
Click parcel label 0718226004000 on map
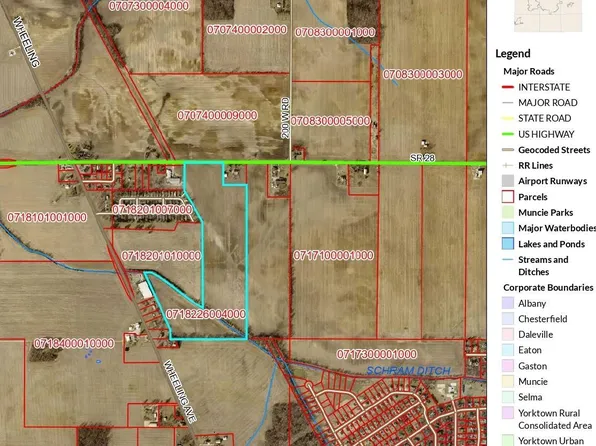coord(206,314)
